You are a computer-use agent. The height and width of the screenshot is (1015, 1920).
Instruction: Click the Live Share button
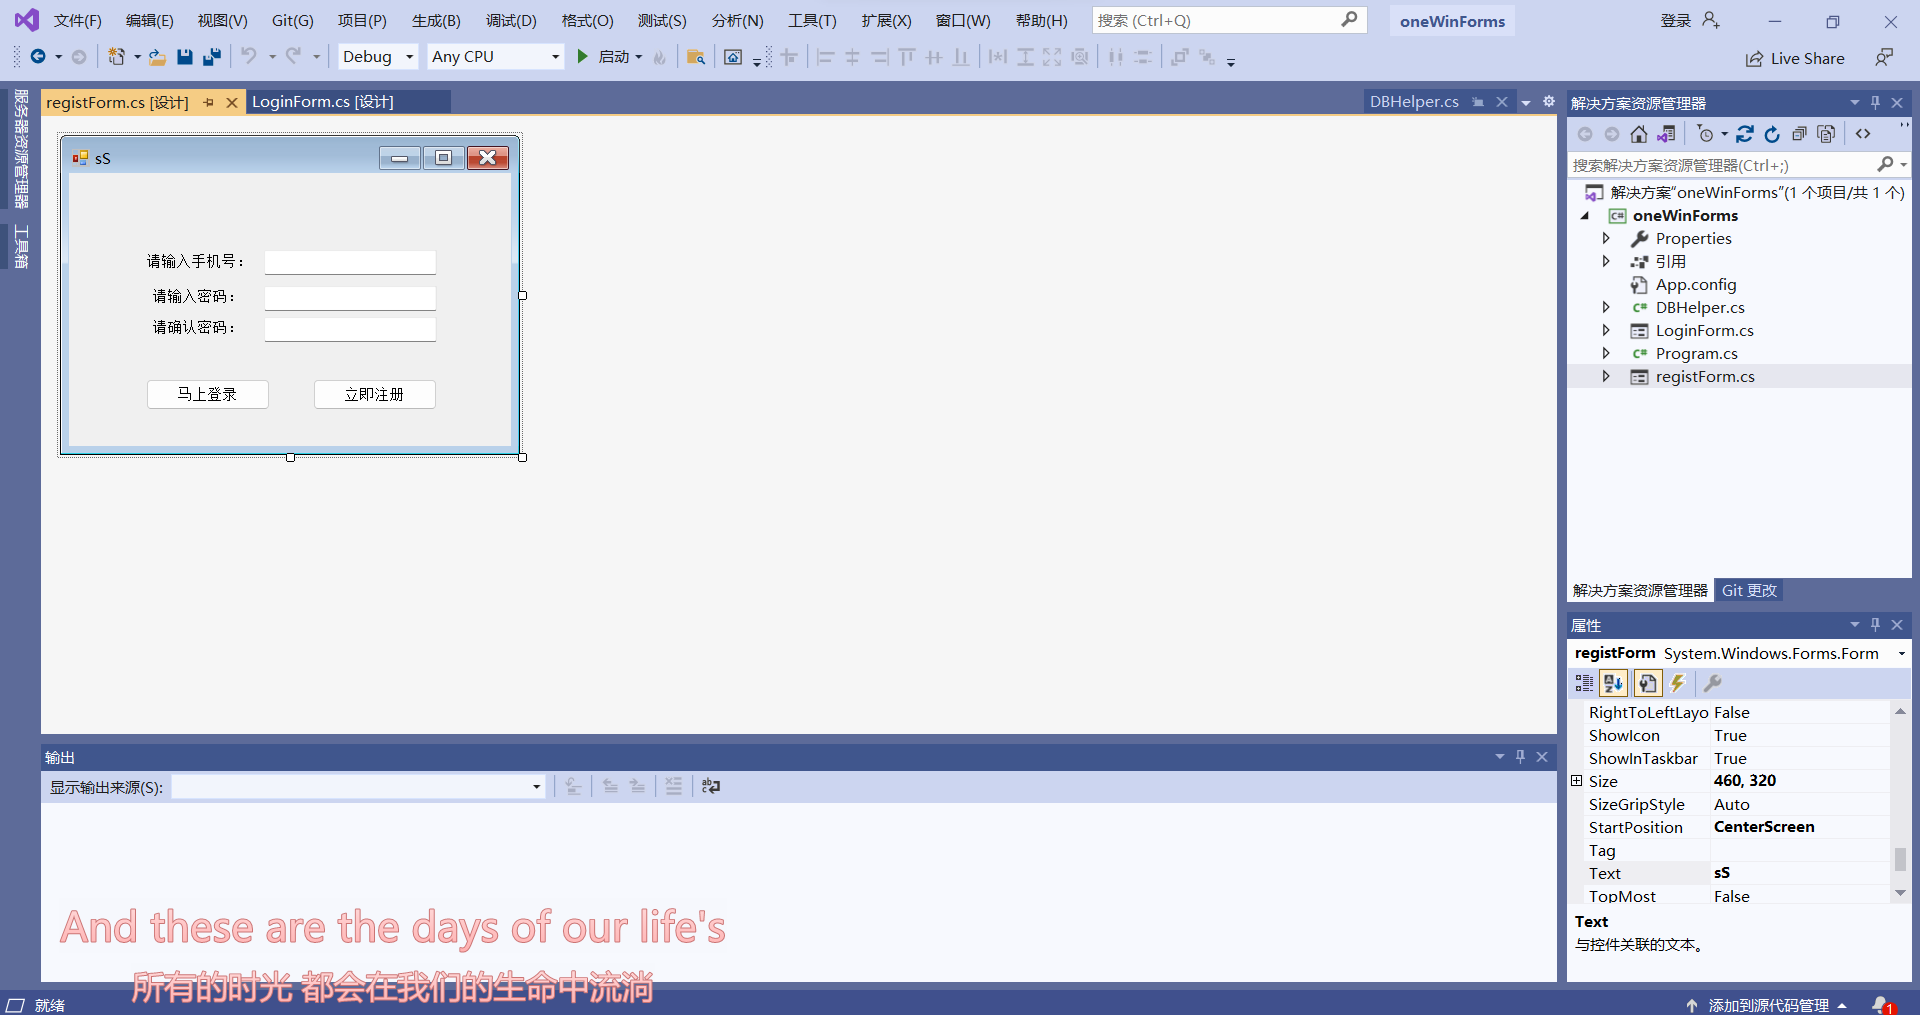click(x=1795, y=58)
